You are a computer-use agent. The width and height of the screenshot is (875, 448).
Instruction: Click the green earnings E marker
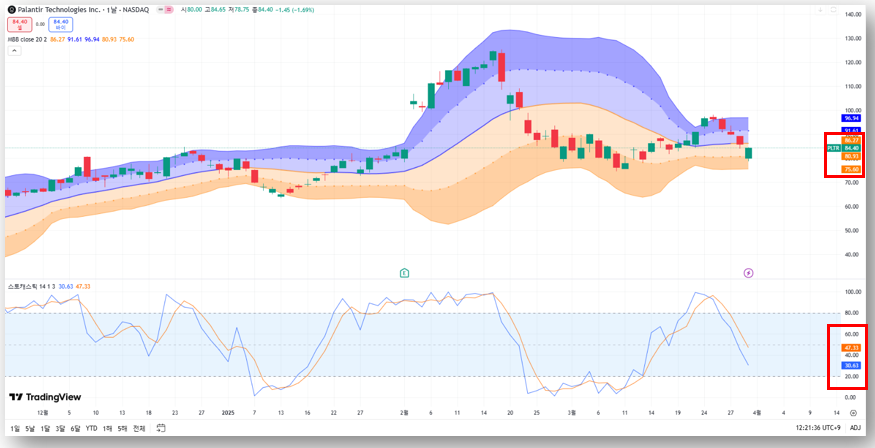point(405,273)
